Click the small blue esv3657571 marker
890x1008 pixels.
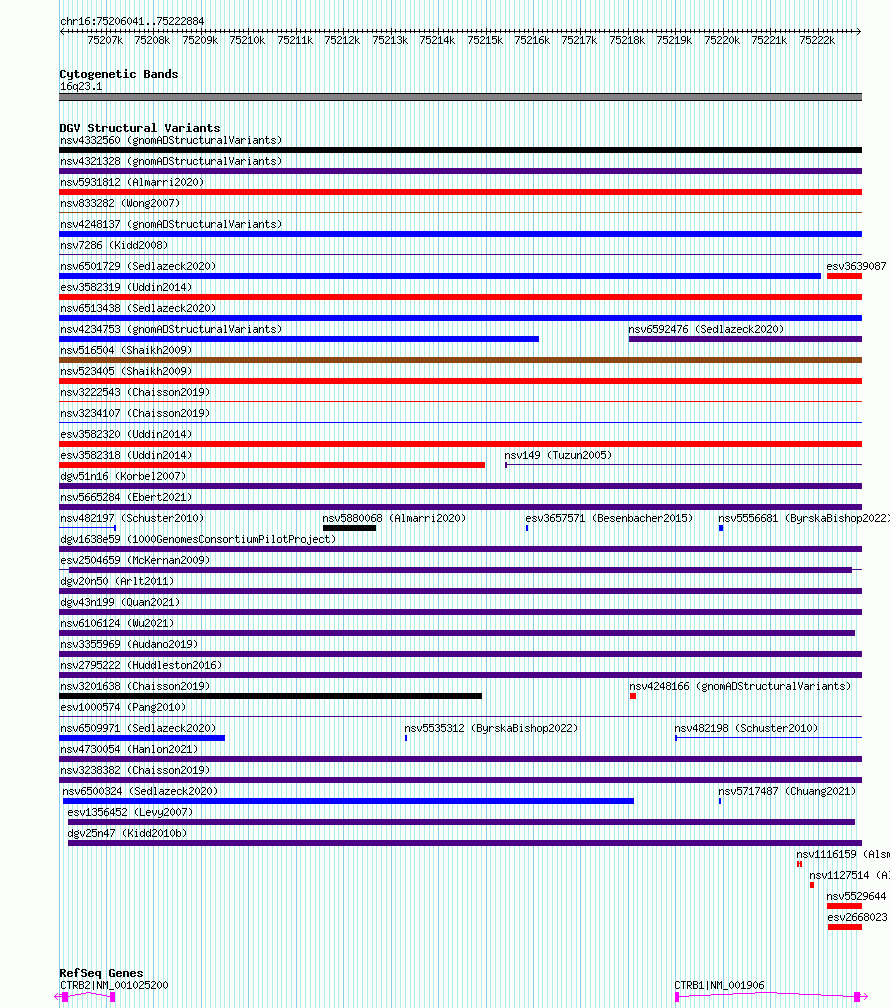pyautogui.click(x=527, y=528)
